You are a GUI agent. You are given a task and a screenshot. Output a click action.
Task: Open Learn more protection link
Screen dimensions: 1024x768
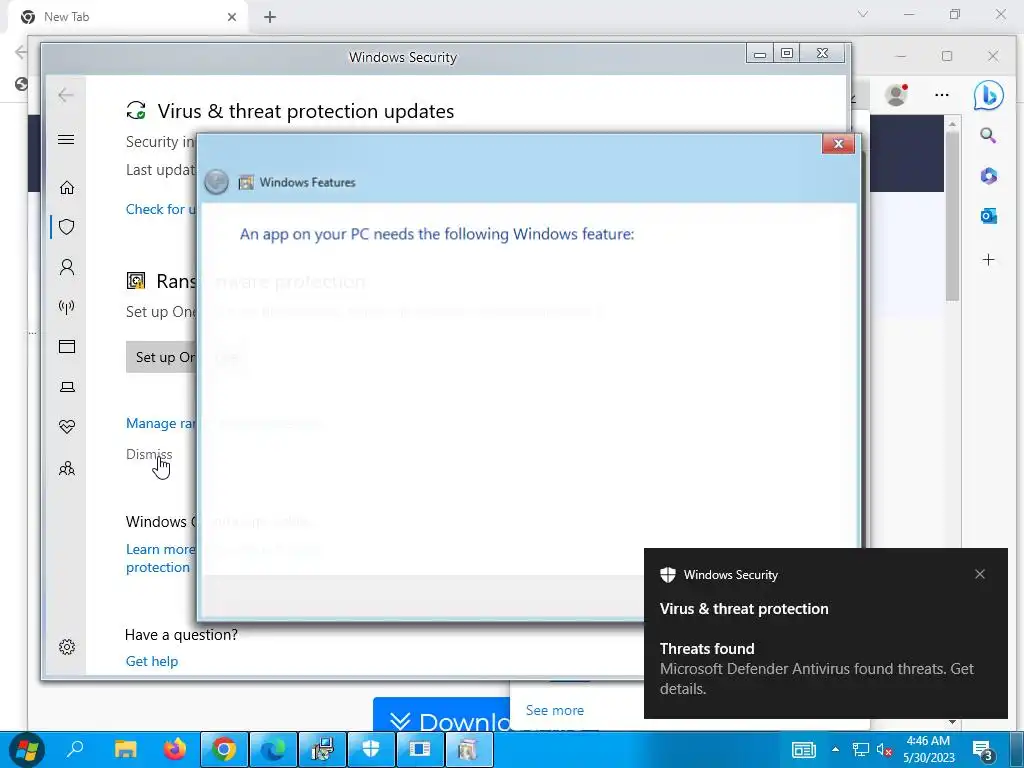(160, 558)
